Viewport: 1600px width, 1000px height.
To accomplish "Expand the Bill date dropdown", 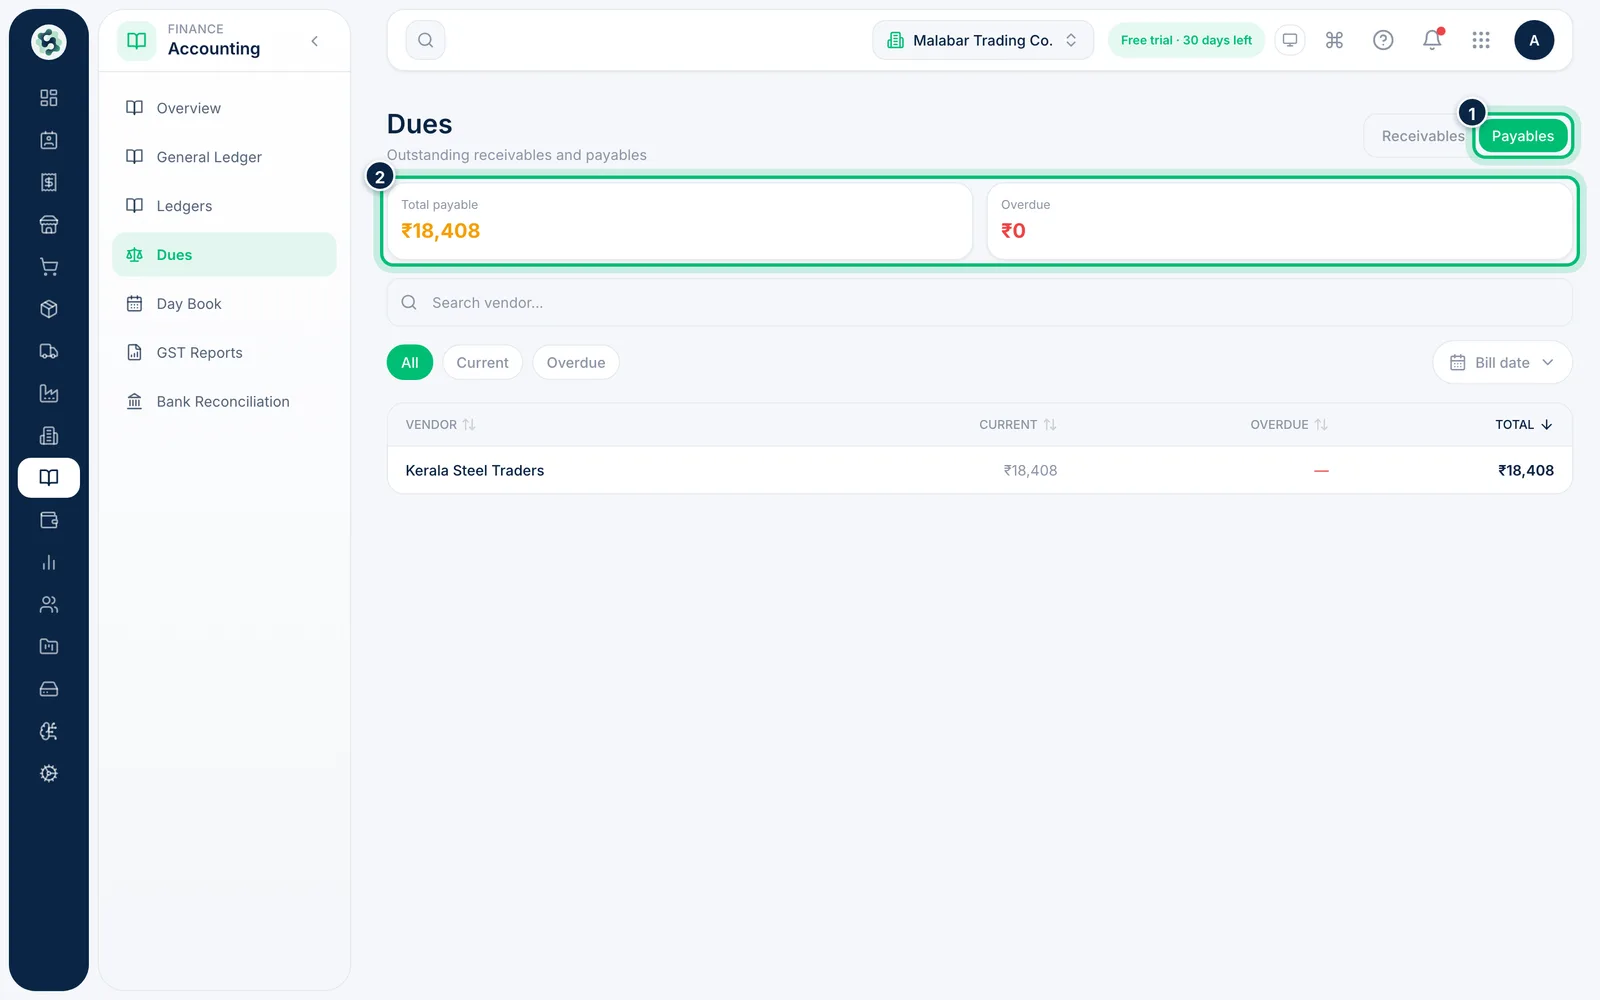I will click(x=1502, y=363).
